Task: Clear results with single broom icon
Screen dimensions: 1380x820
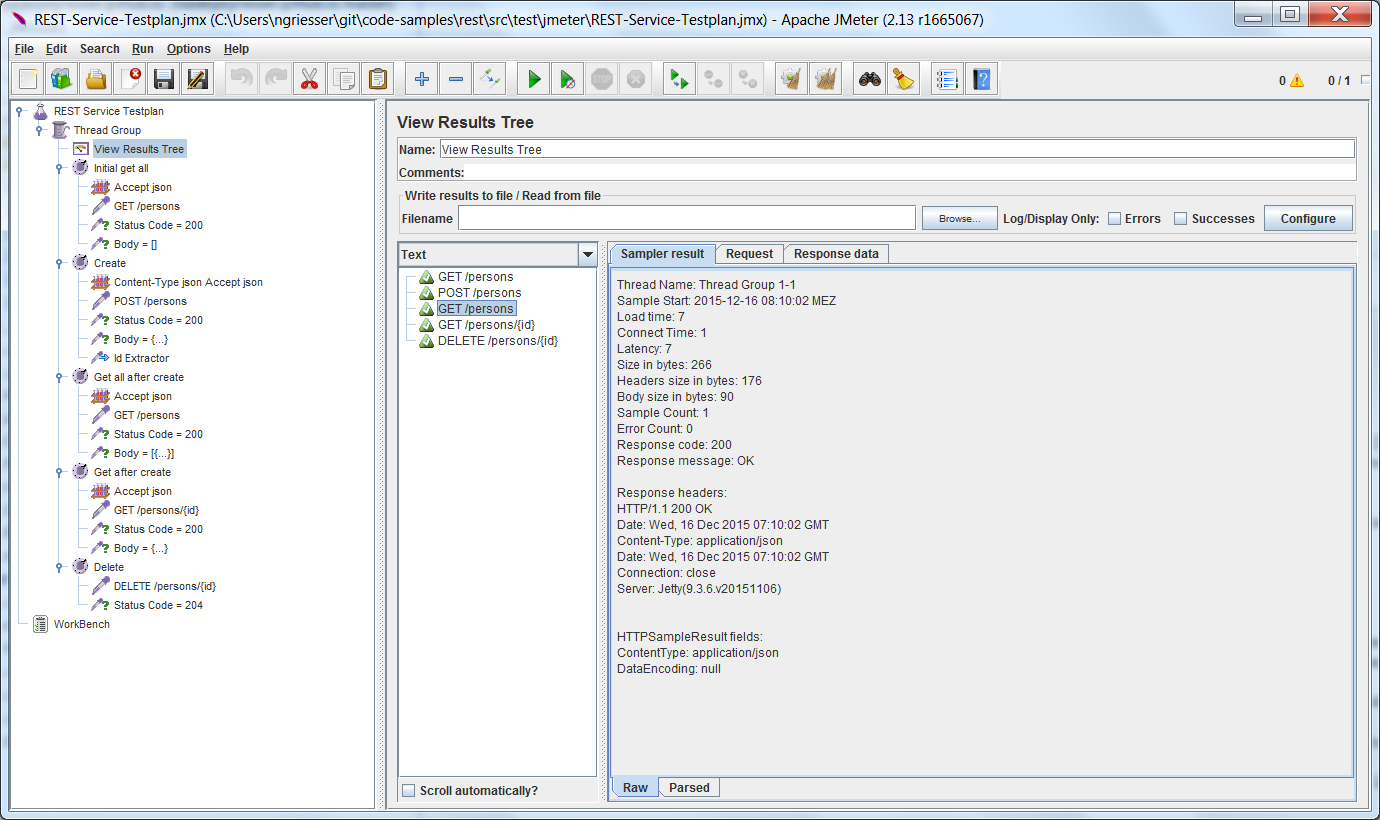Action: [792, 79]
